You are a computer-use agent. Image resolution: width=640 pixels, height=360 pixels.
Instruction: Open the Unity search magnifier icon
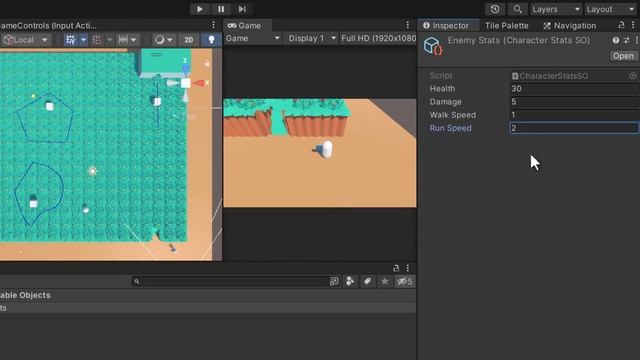[517, 9]
